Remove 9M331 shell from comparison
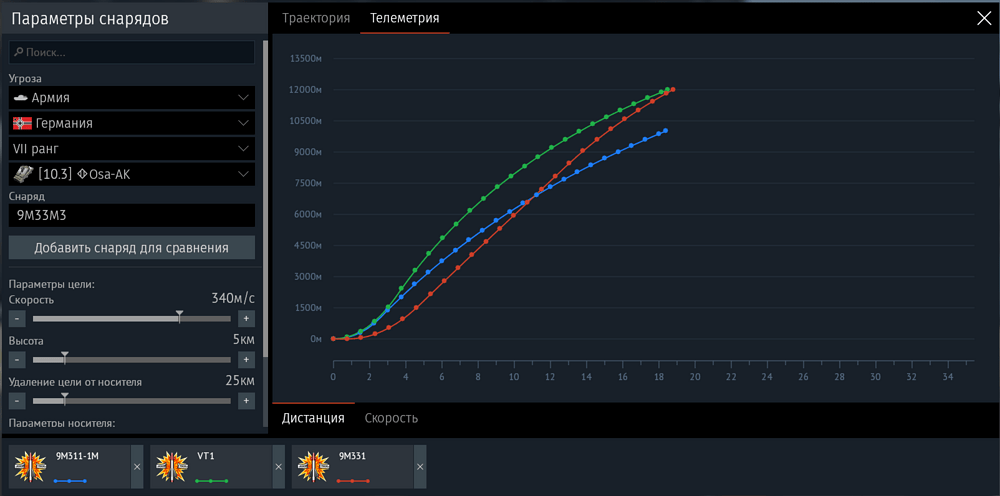This screenshot has height=496, width=1000. pyautogui.click(x=420, y=467)
